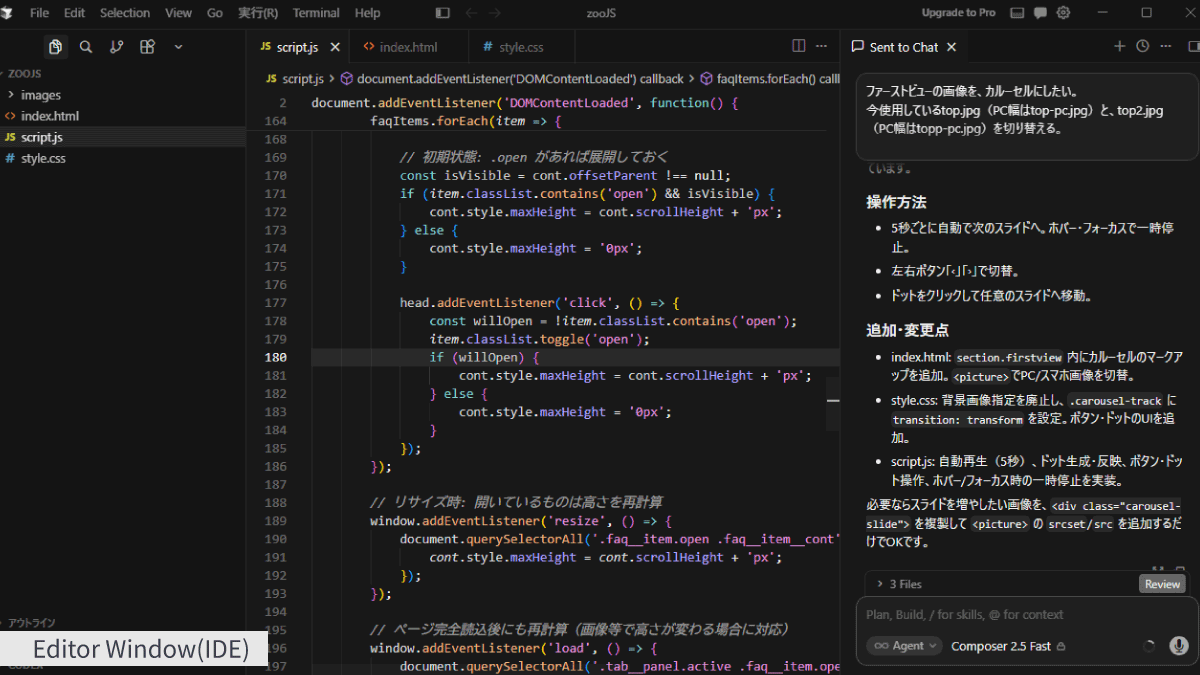Open the Search view icon
Image resolution: width=1200 pixels, height=675 pixels.
point(86,47)
